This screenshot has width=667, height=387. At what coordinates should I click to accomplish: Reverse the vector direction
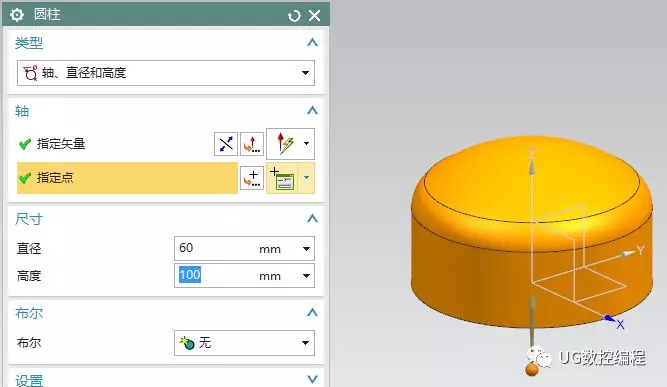tap(226, 144)
